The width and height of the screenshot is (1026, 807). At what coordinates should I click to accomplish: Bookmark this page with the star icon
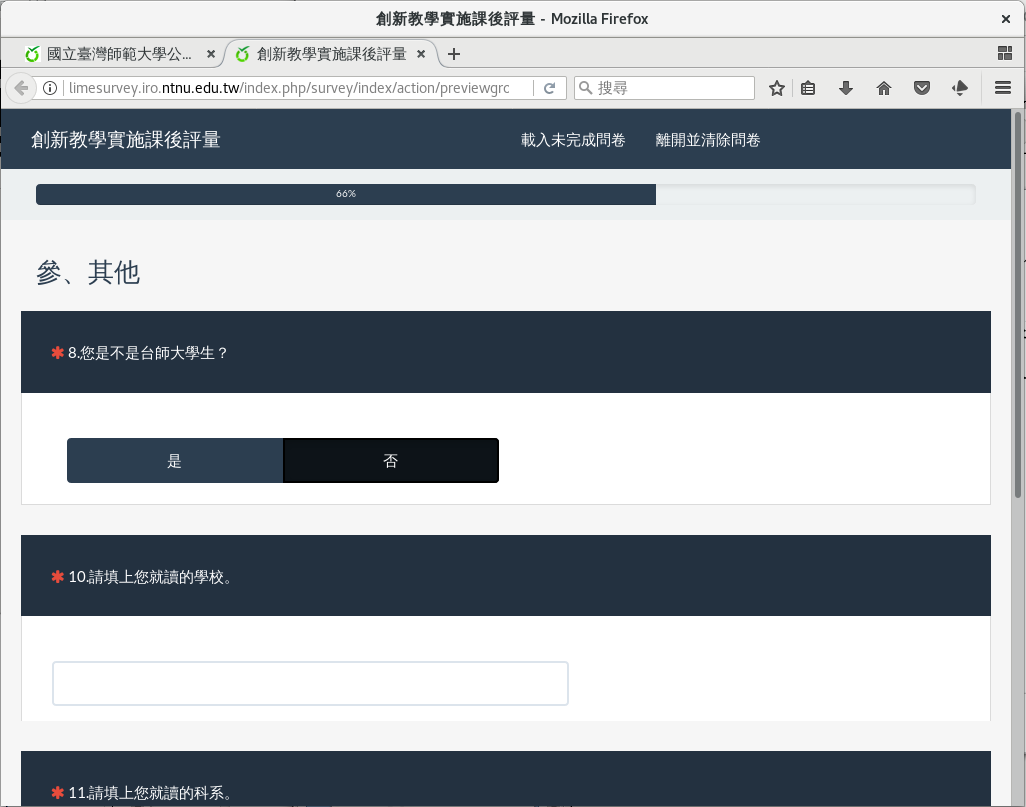[777, 88]
